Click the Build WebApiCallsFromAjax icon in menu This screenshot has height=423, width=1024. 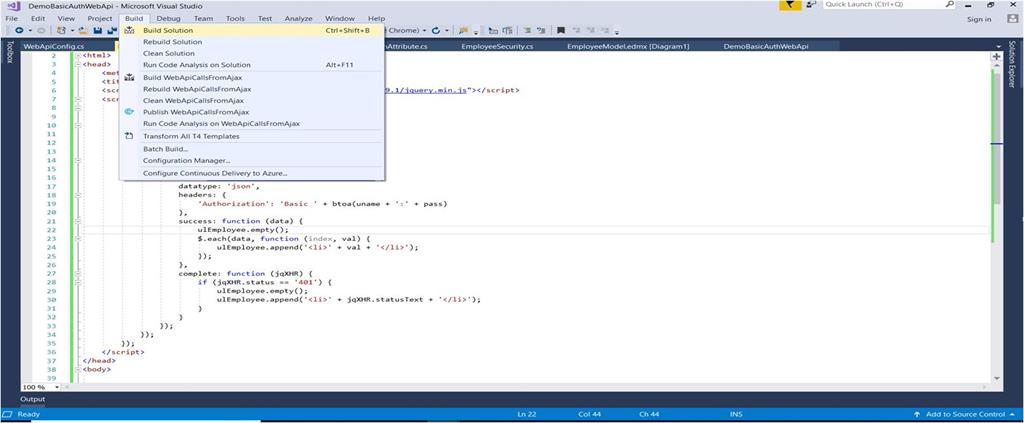[x=129, y=78]
